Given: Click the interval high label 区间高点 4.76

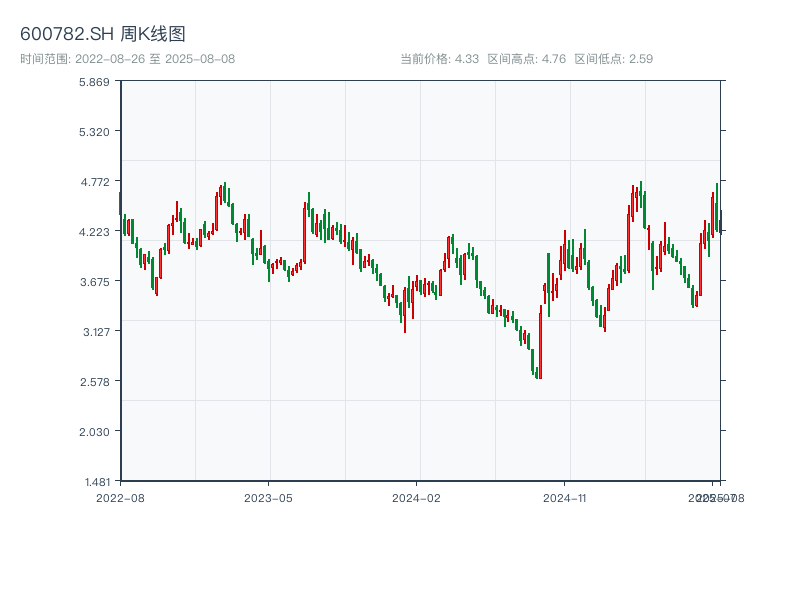Looking at the screenshot, I should [x=526, y=59].
